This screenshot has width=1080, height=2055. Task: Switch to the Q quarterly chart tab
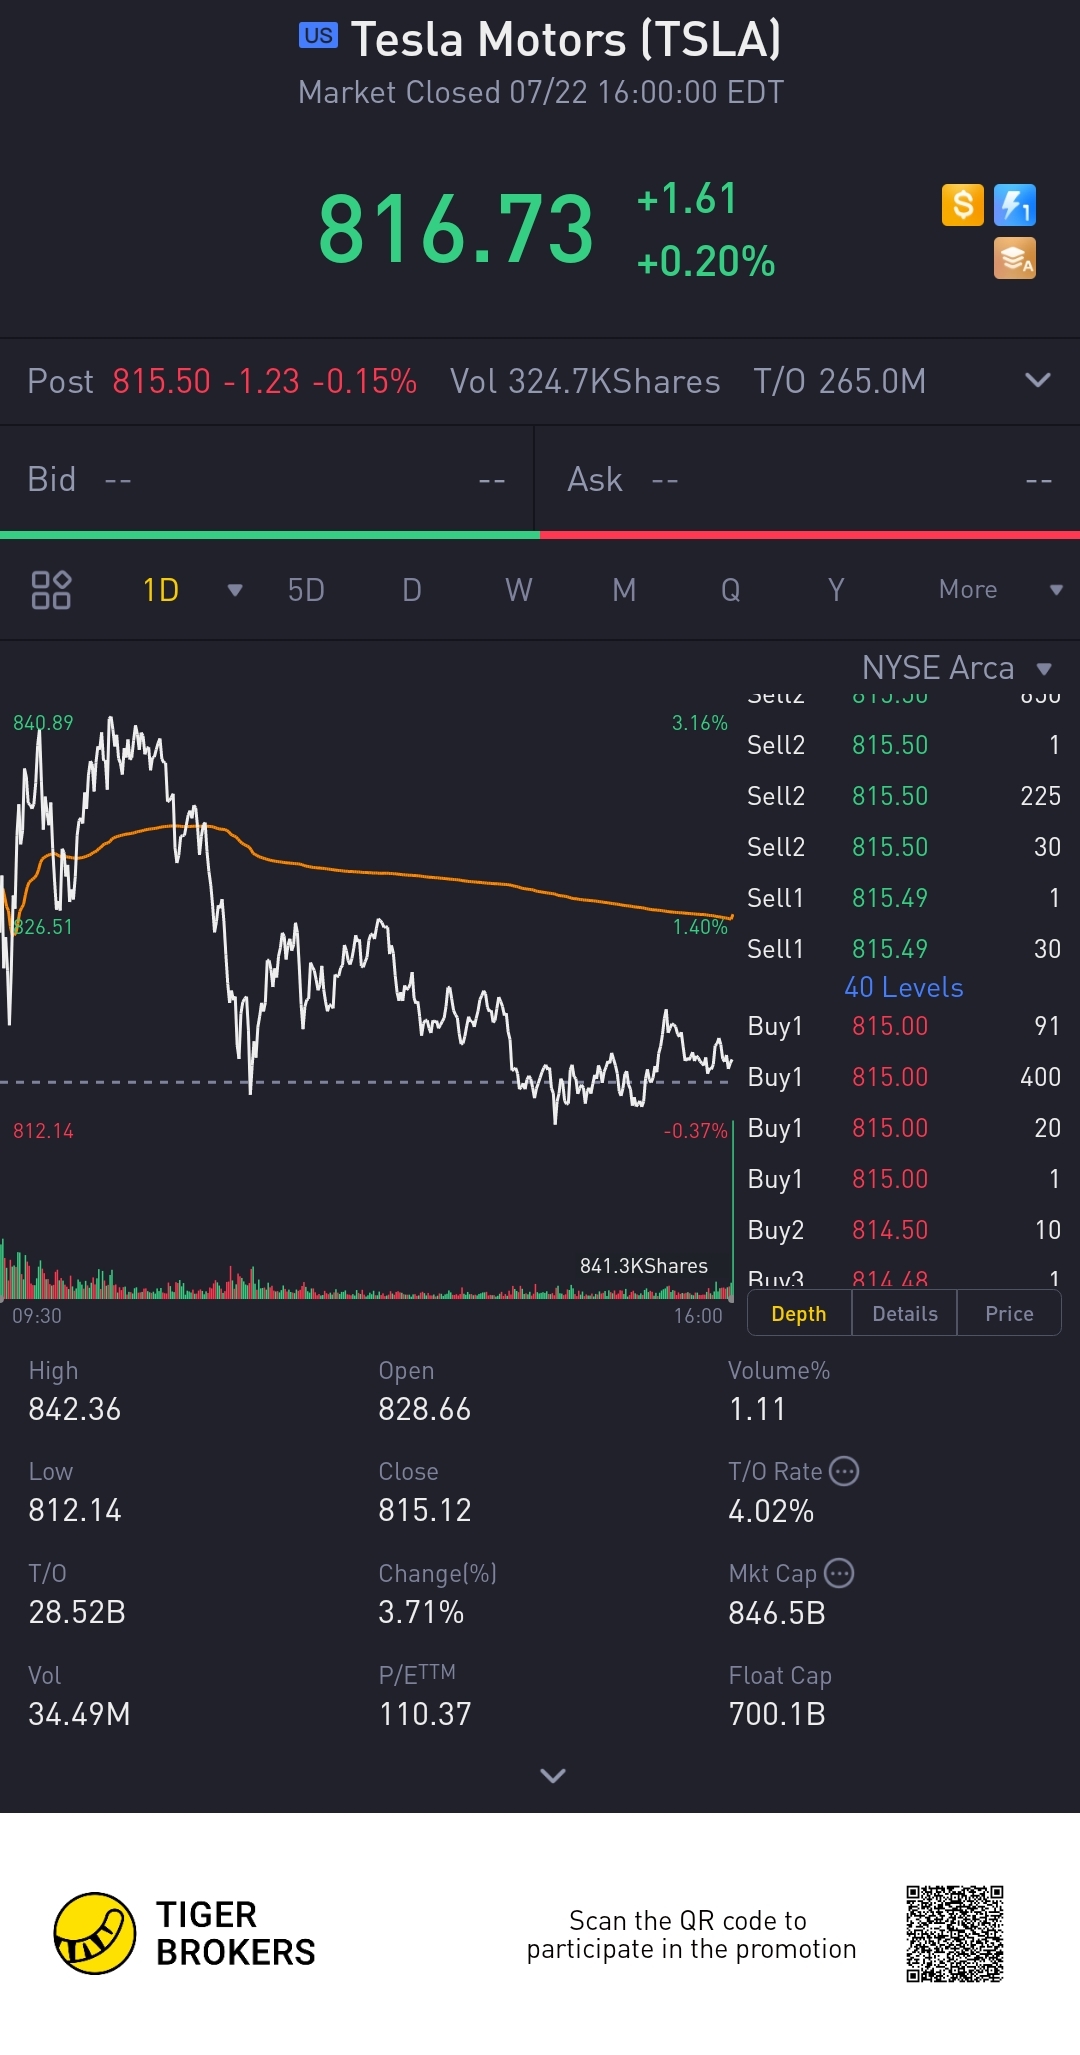[x=731, y=590]
